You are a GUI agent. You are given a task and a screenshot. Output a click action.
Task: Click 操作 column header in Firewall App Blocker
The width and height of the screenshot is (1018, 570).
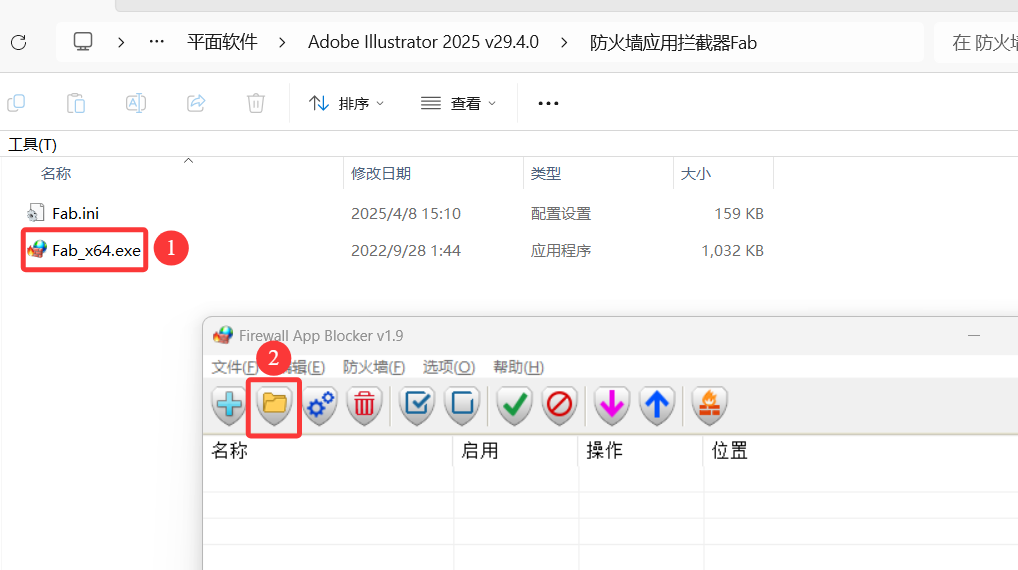(x=604, y=451)
